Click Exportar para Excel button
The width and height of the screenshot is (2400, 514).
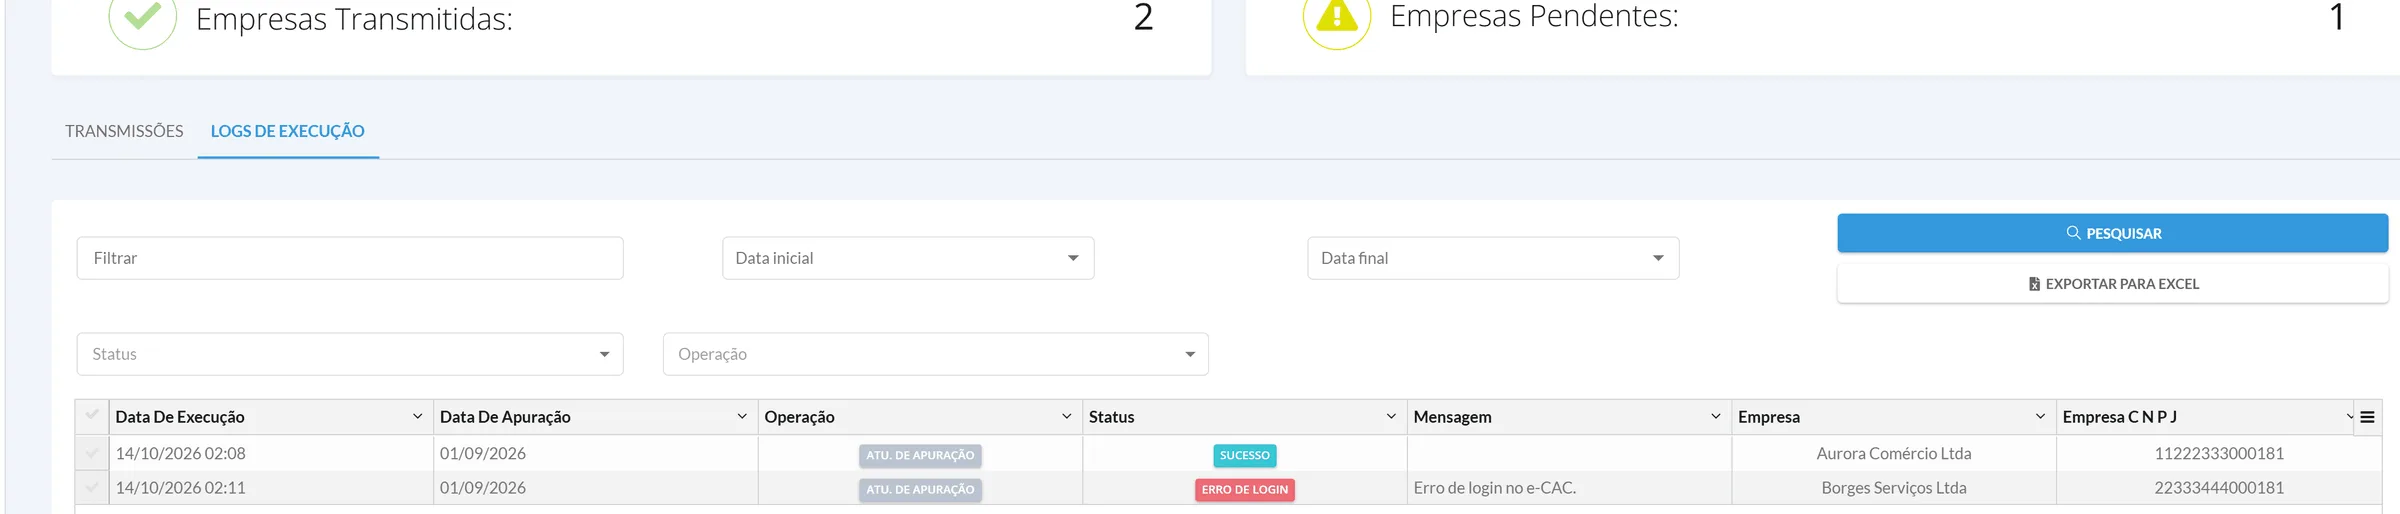click(2112, 284)
